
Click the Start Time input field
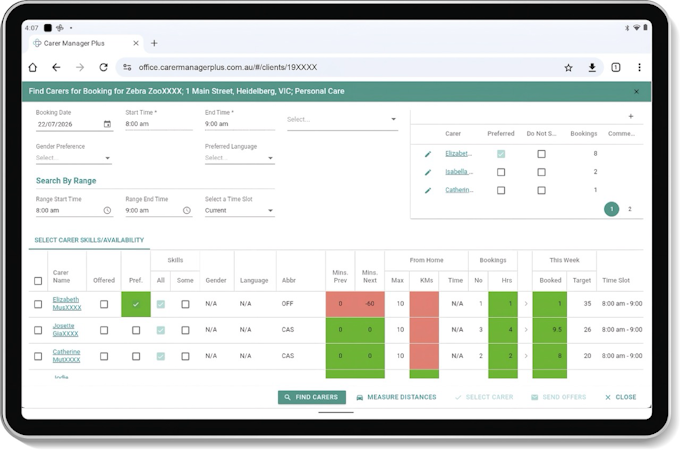[x=159, y=124]
